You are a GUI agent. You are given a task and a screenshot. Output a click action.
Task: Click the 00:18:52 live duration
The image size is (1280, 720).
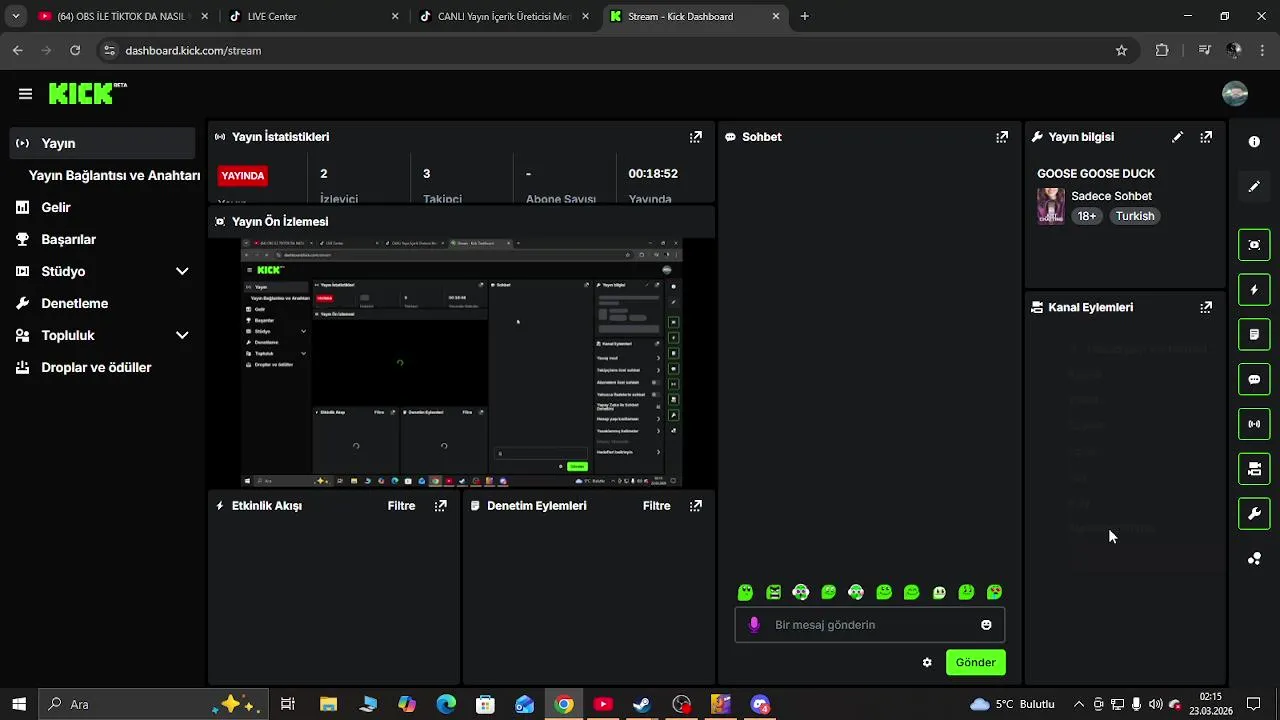tap(653, 174)
